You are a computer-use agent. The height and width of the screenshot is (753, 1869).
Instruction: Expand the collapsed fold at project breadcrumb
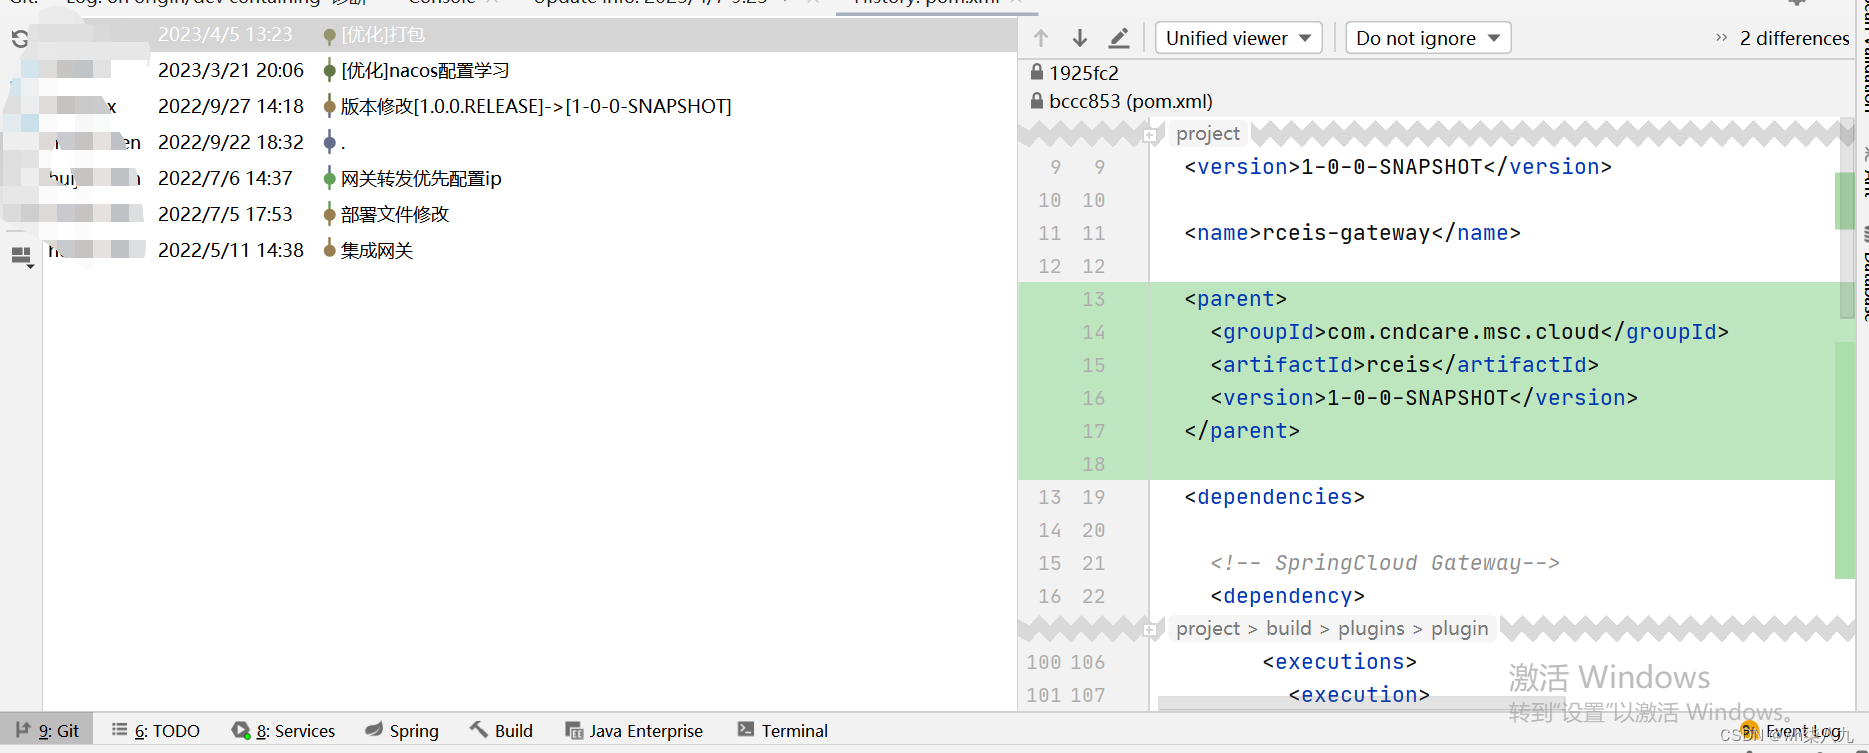click(1150, 134)
